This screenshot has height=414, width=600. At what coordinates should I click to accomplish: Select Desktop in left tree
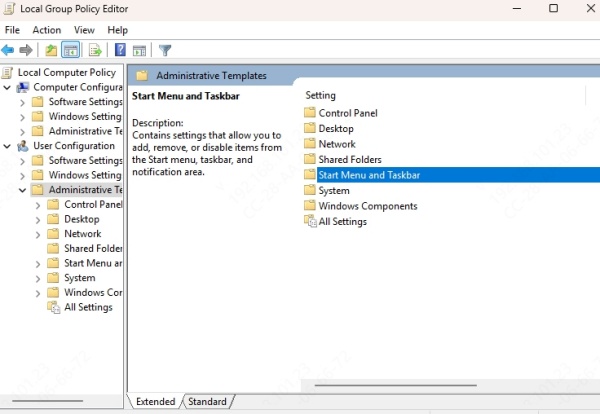tap(82, 219)
